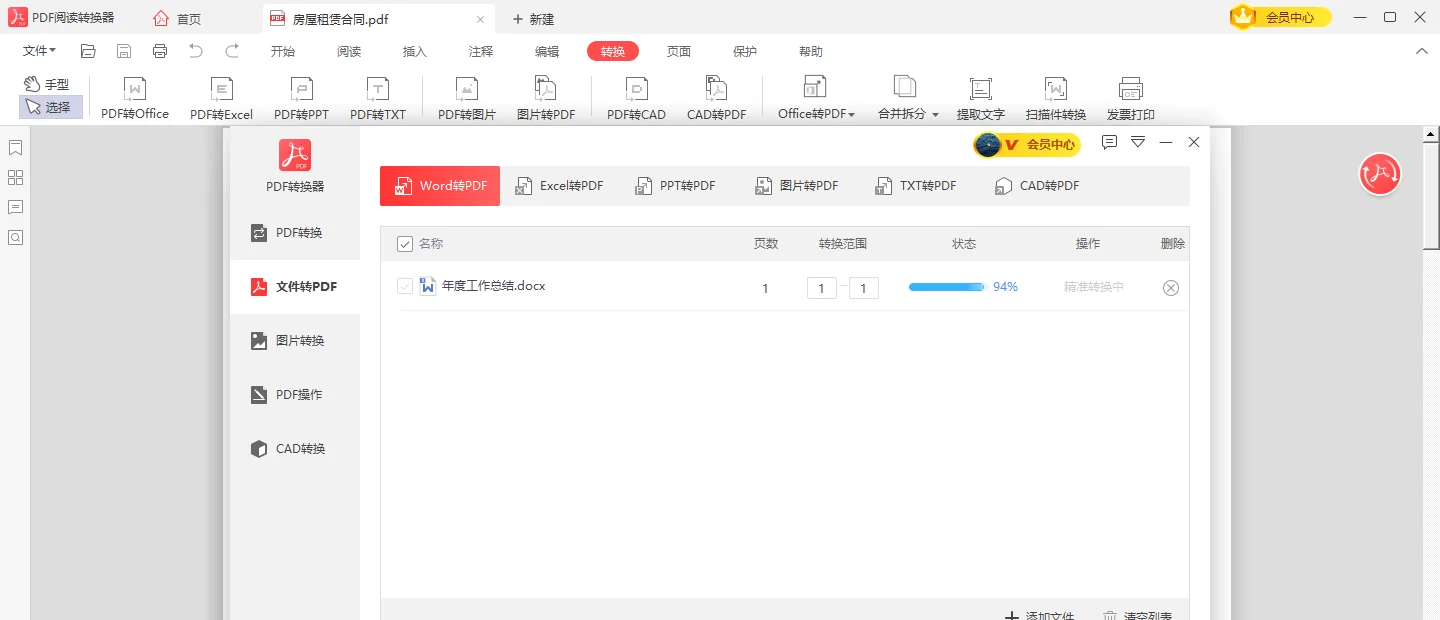Open the 编辑 ribbon tab
1440x620 pixels.
(547, 52)
